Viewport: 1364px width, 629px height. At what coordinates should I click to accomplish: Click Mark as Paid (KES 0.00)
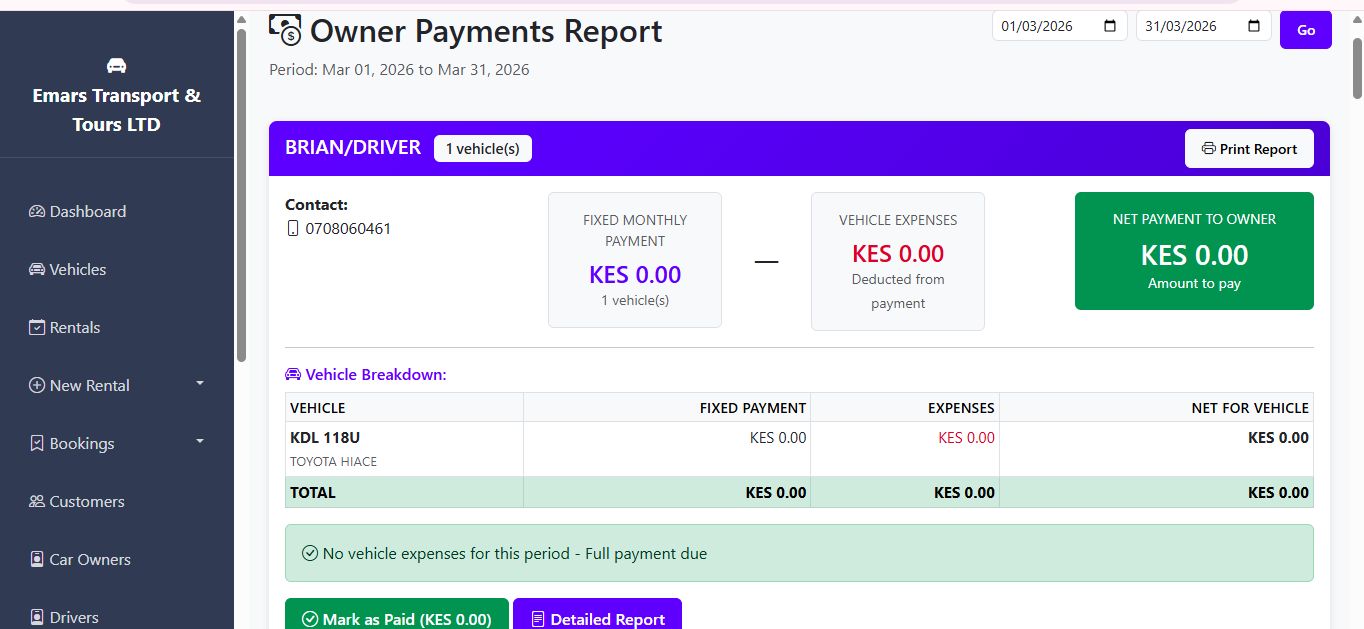[397, 618]
